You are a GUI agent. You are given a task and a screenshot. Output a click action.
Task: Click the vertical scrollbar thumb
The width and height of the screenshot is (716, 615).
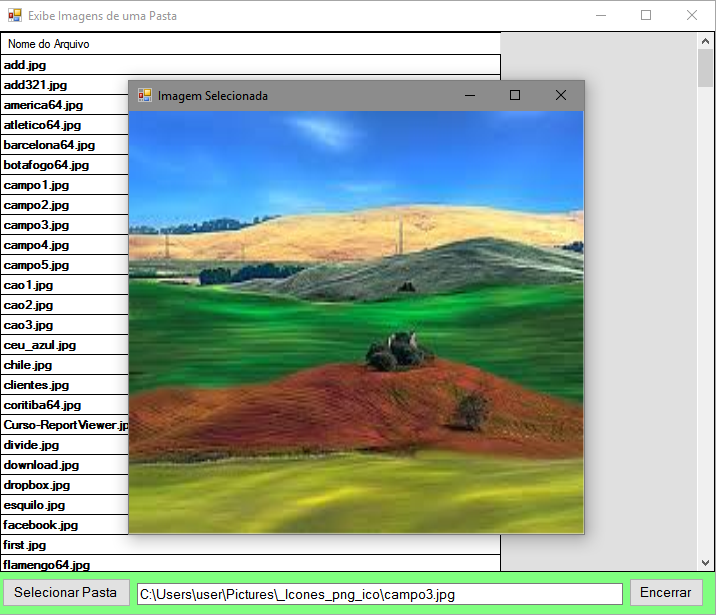pos(705,68)
